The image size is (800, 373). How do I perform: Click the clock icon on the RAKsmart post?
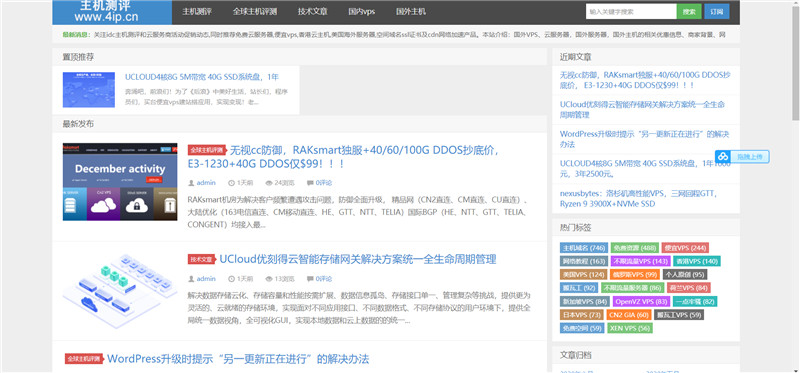[x=231, y=183]
